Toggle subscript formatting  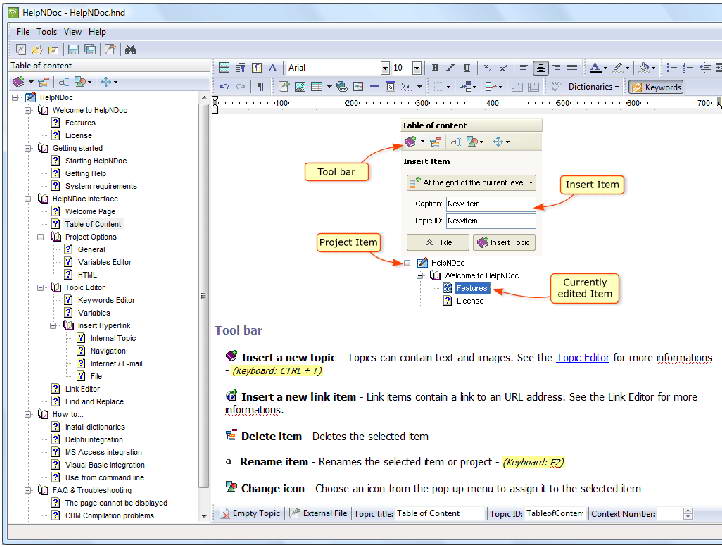click(x=487, y=68)
